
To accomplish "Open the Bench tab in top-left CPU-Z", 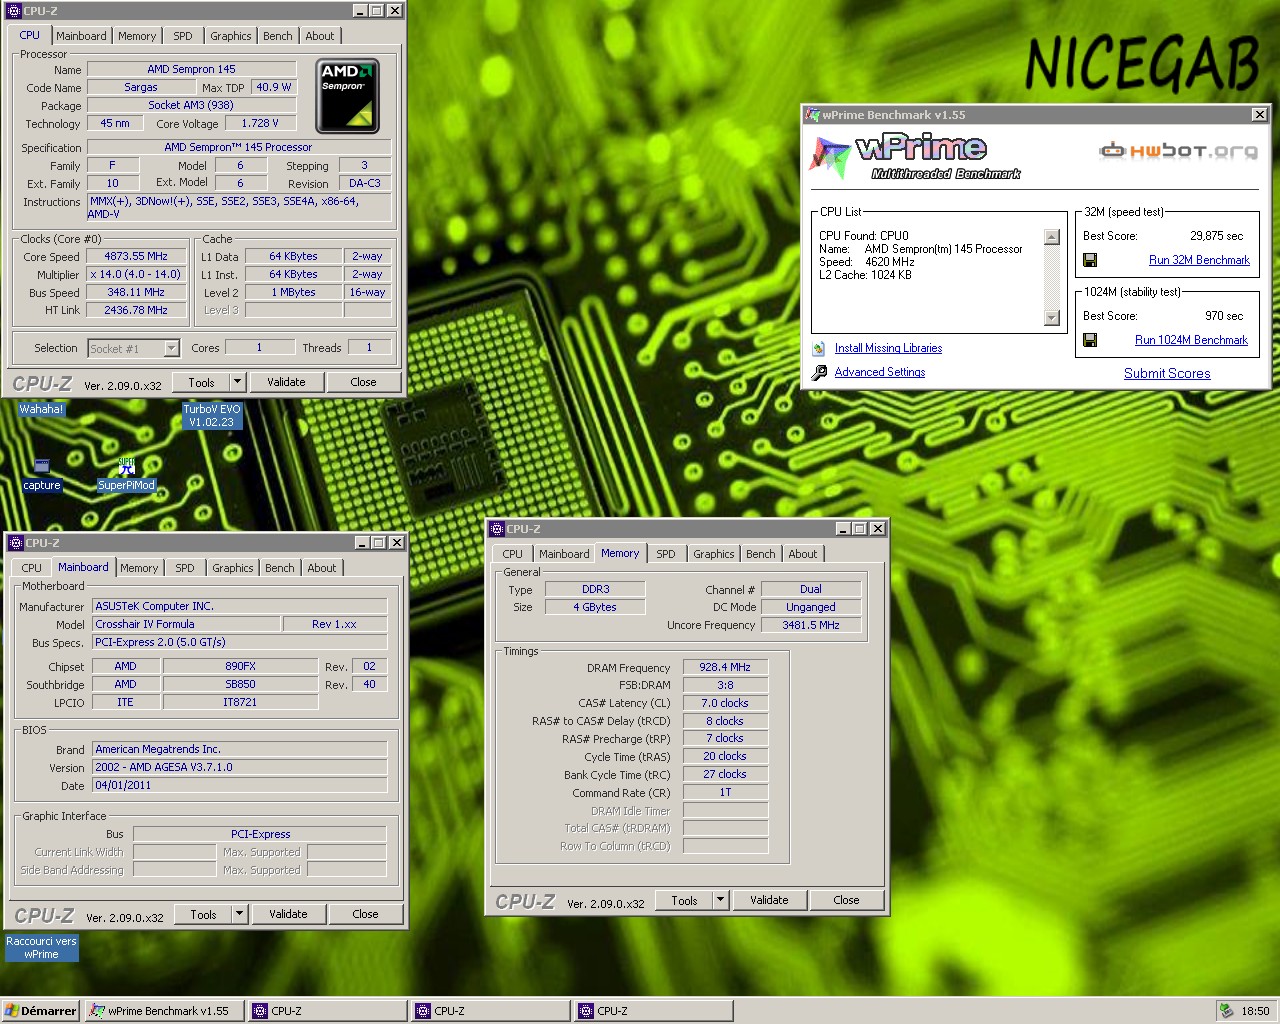I will coord(278,36).
